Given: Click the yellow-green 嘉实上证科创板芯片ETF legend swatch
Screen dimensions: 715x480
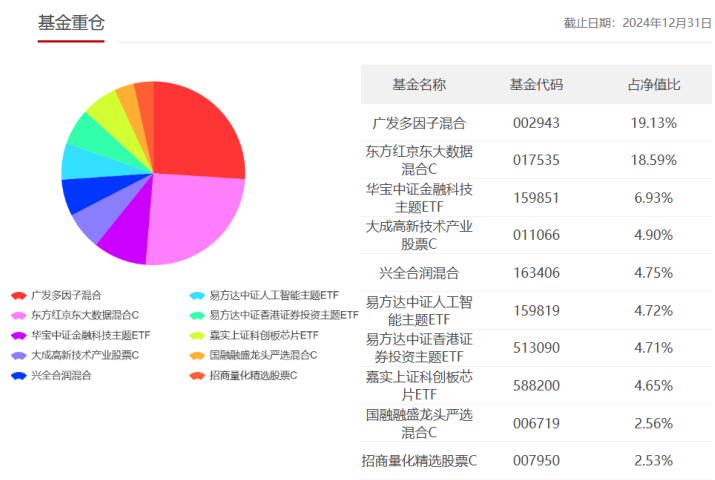Looking at the screenshot, I should click(197, 336).
